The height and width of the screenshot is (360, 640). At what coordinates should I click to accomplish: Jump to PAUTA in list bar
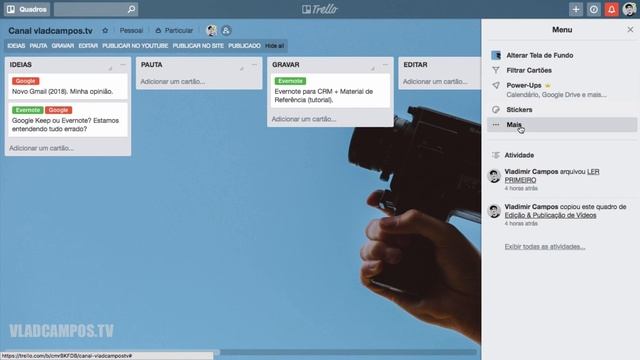click(x=38, y=46)
